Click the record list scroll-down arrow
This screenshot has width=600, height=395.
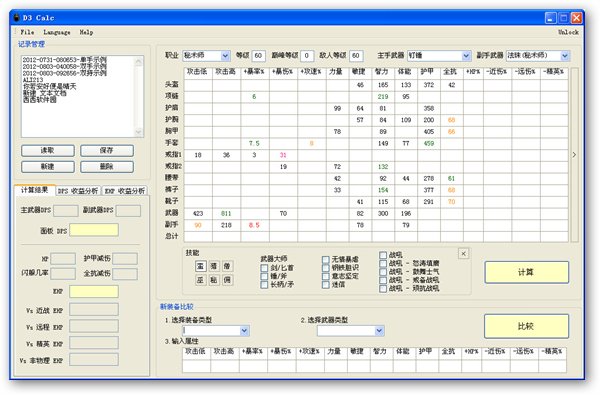pyautogui.click(x=139, y=132)
